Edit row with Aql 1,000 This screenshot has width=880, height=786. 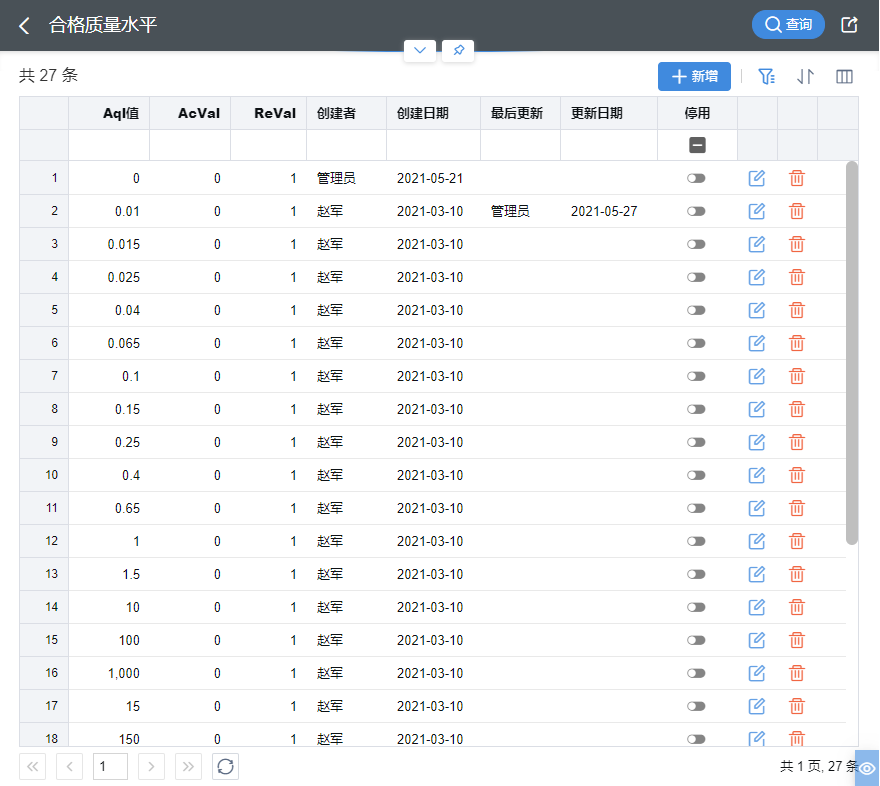757,673
